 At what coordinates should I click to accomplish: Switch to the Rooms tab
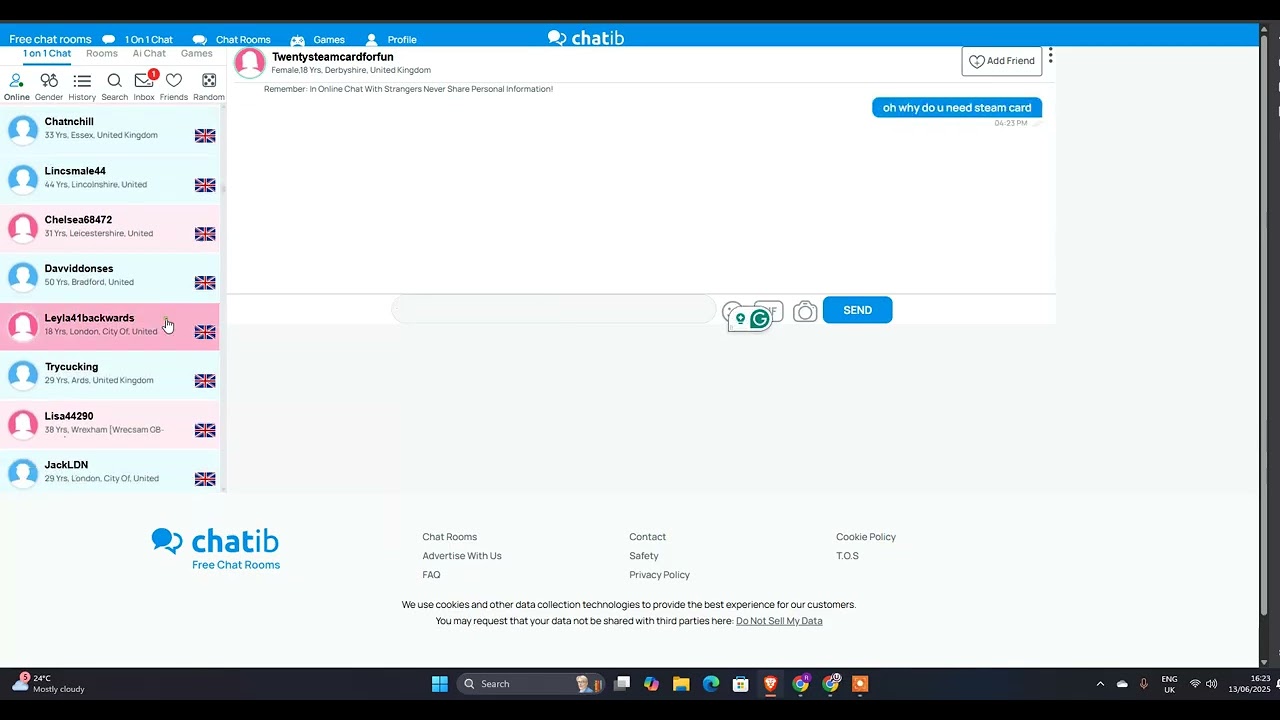pyautogui.click(x=102, y=53)
